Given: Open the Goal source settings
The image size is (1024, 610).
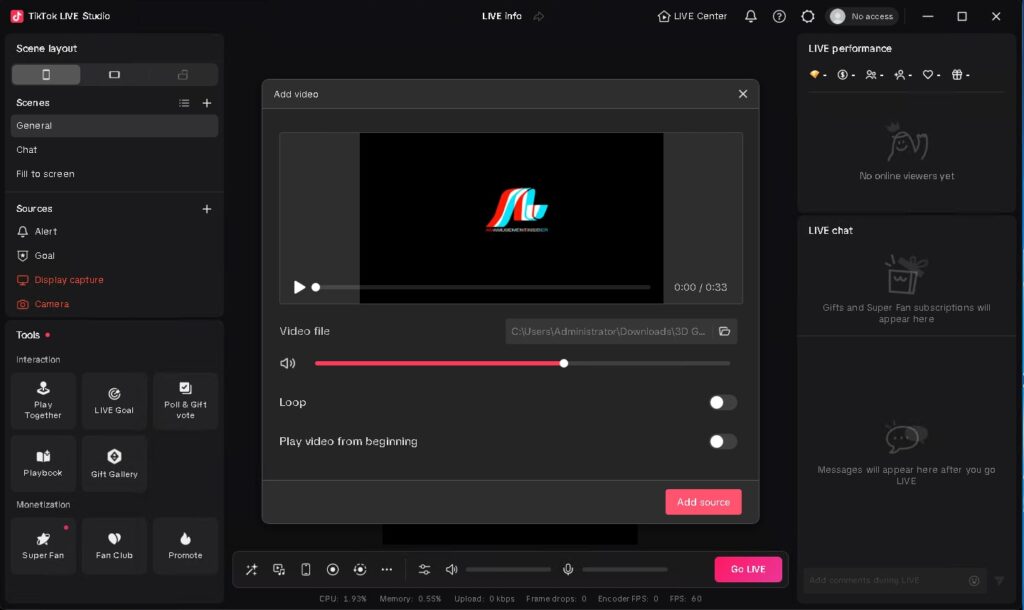Looking at the screenshot, I should pos(45,255).
